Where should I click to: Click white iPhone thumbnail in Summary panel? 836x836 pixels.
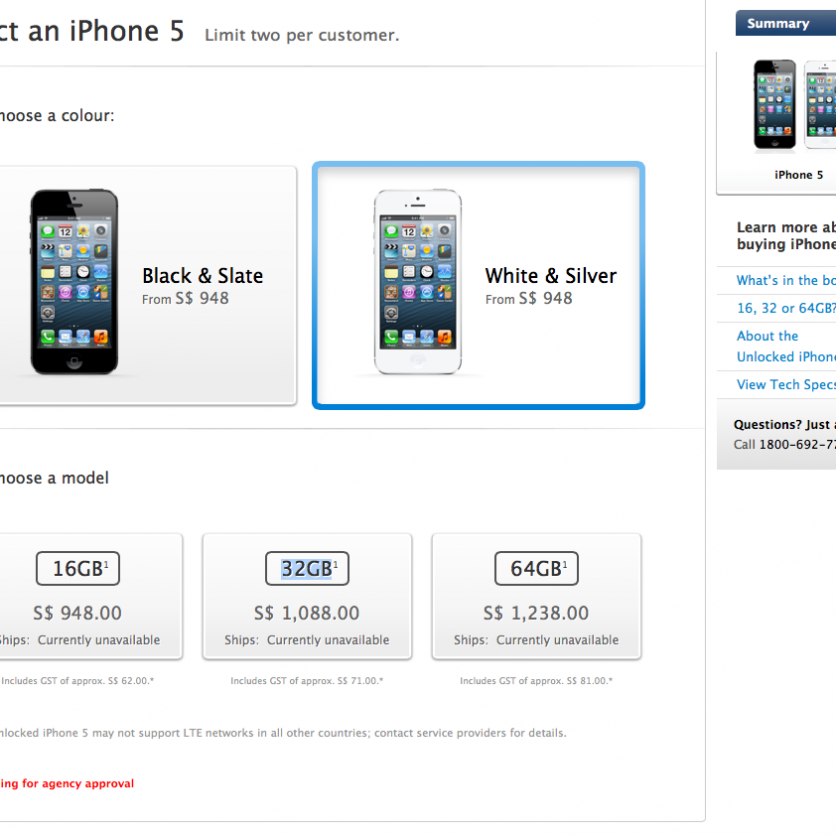pos(820,104)
